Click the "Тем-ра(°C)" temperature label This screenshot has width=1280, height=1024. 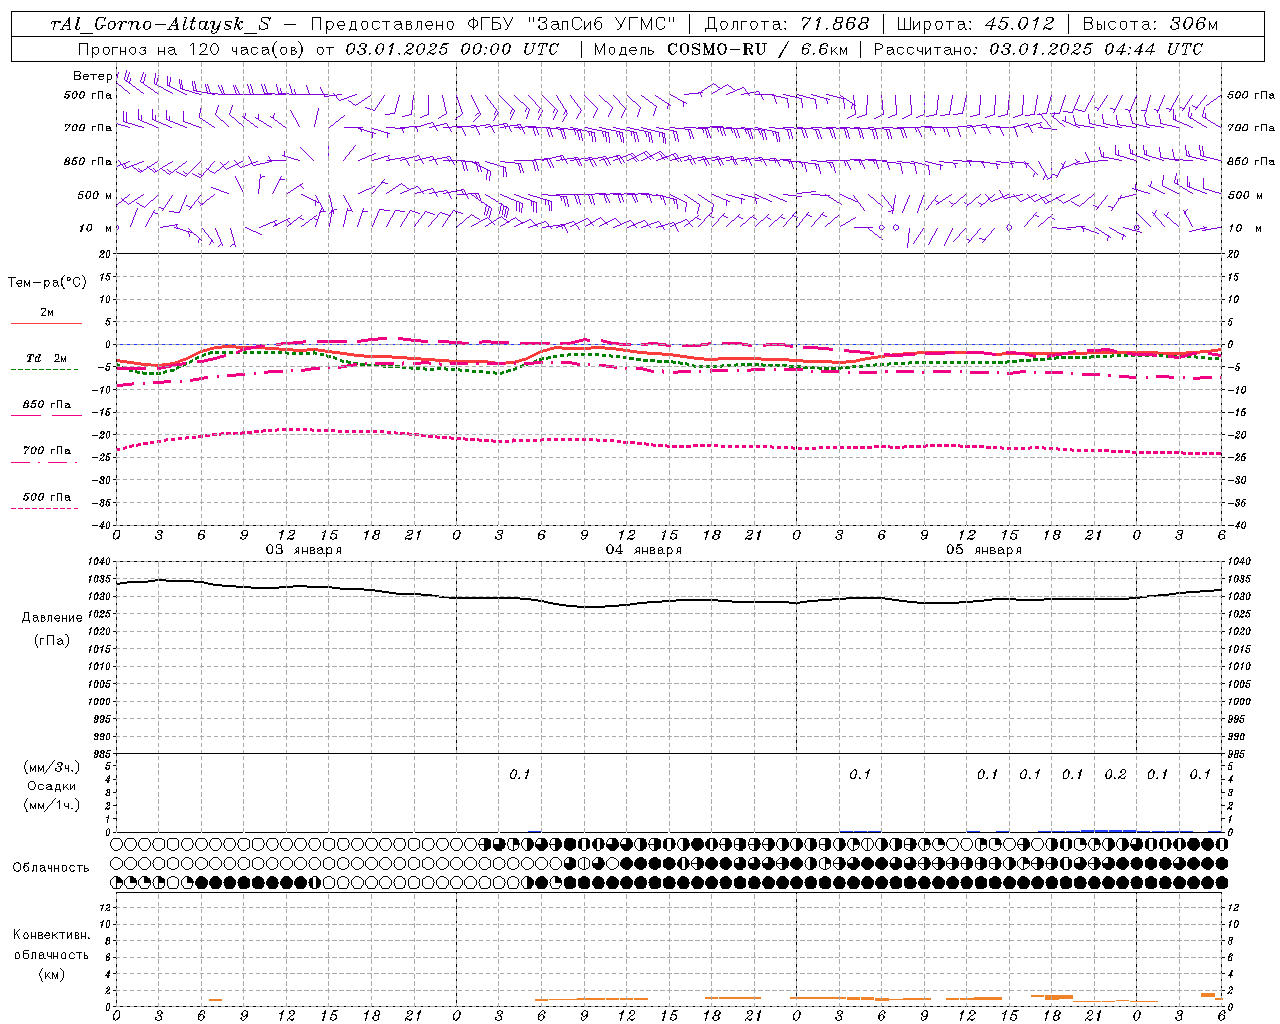[48, 283]
